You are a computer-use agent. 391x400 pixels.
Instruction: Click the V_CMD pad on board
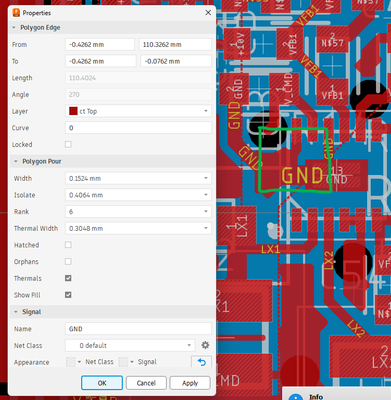[284, 90]
